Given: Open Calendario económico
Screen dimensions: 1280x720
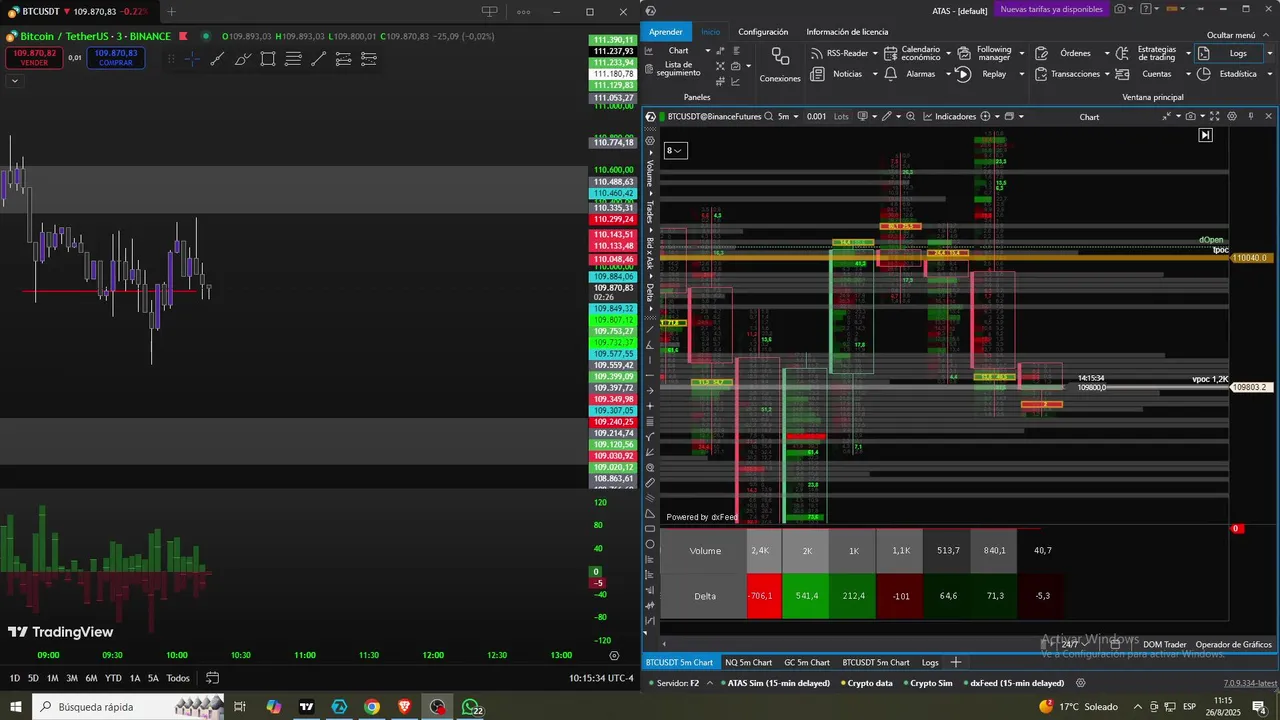Looking at the screenshot, I should [912, 53].
